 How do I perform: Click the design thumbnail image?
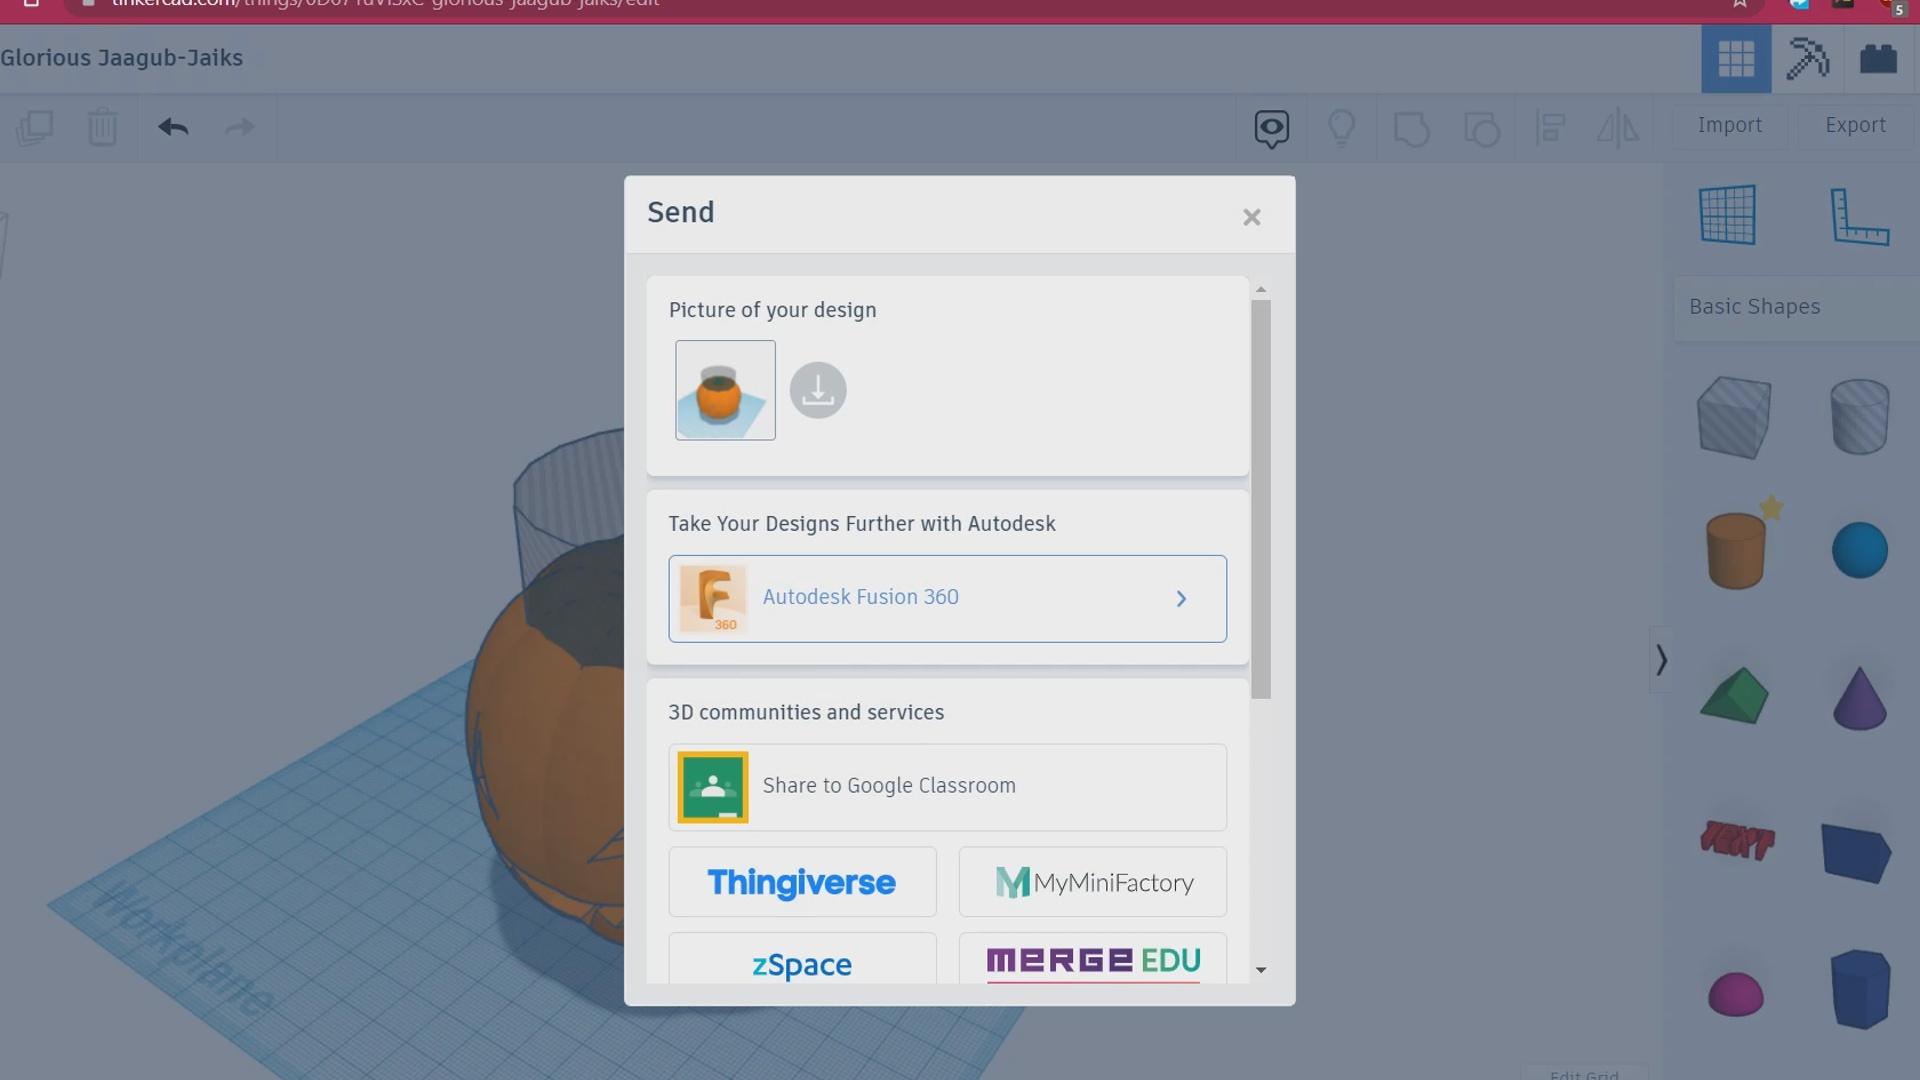tap(725, 390)
